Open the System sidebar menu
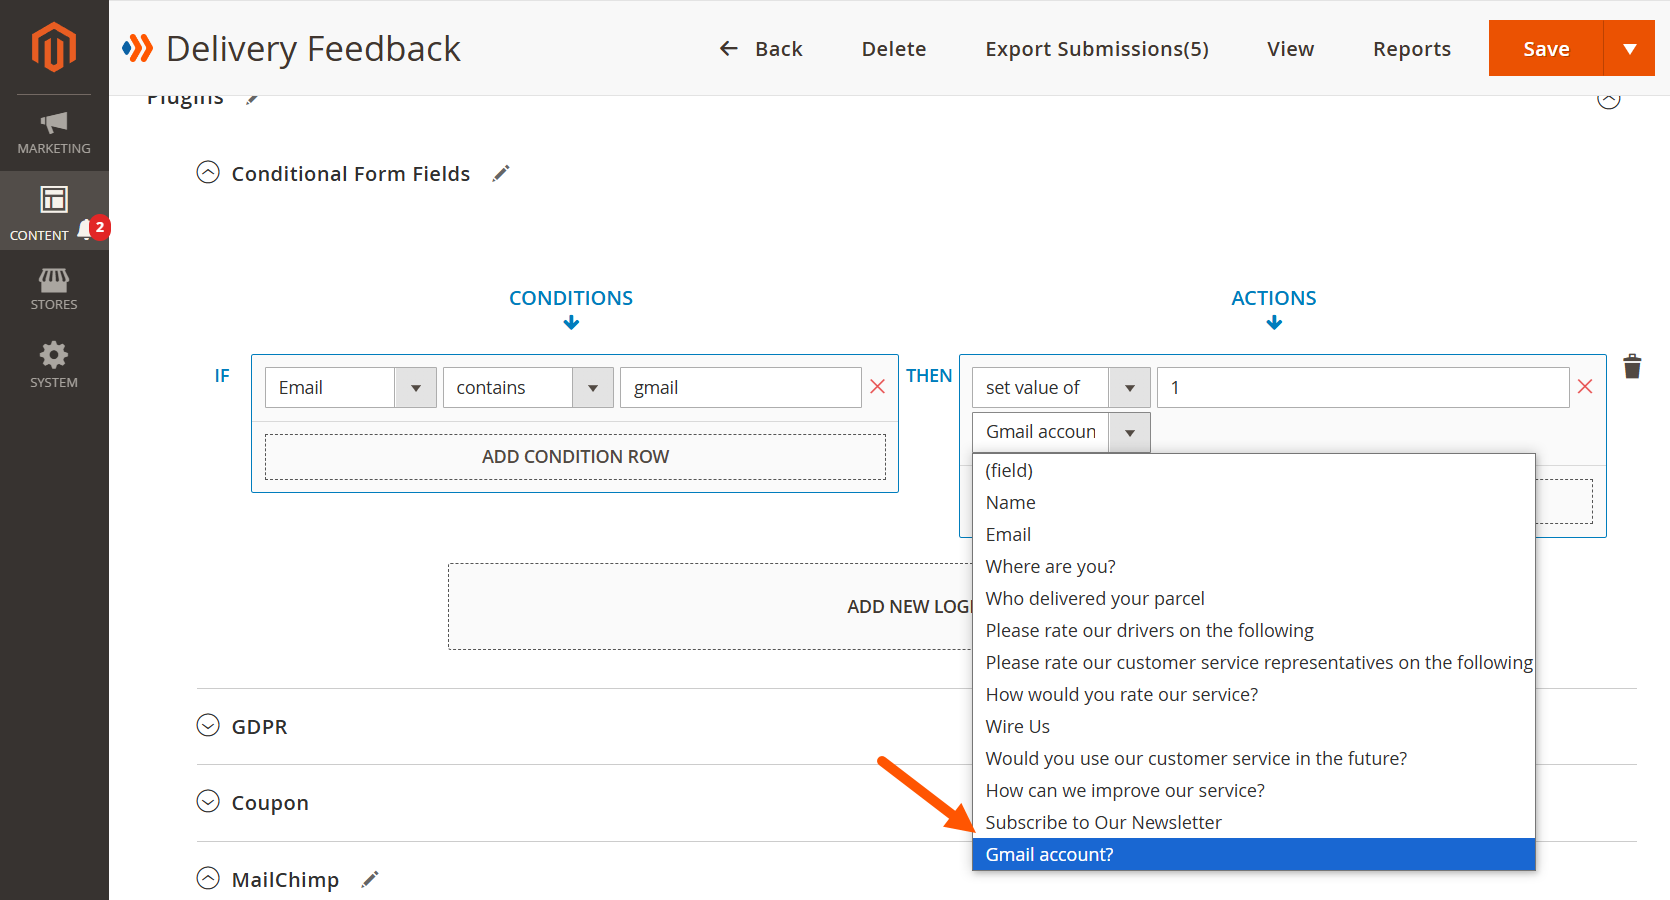1670x900 pixels. (54, 365)
